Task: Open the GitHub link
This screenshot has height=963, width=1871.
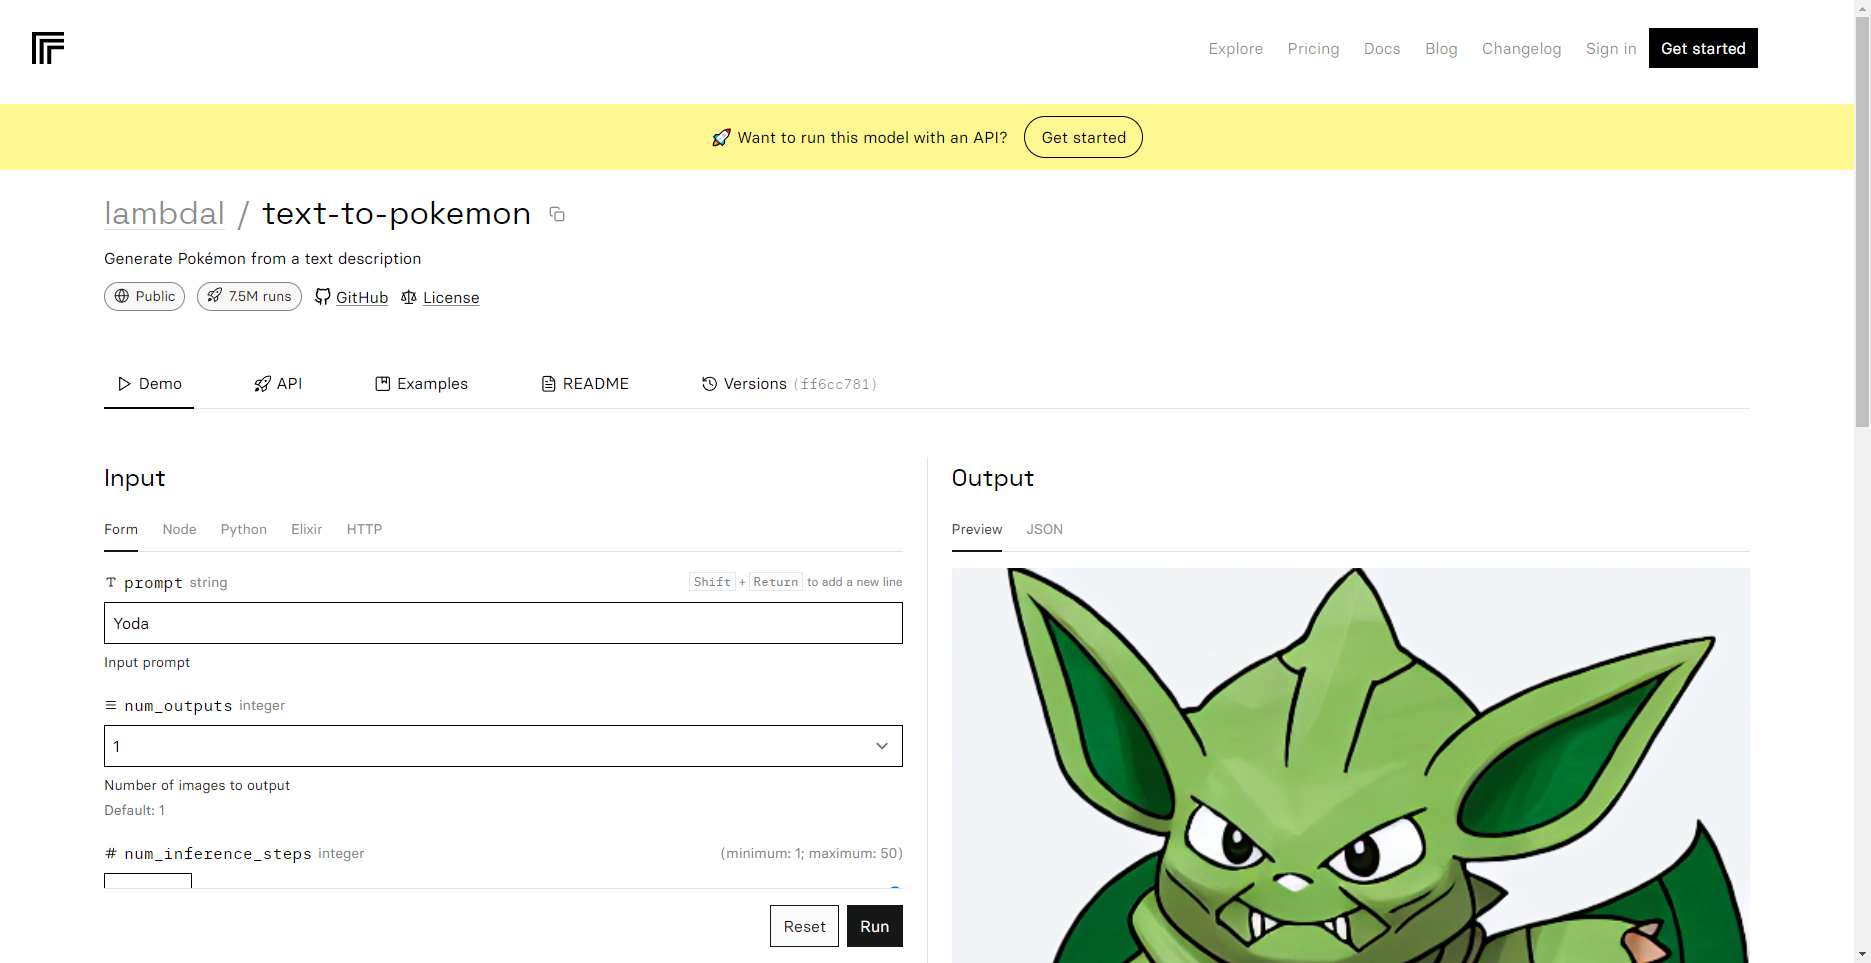Action: click(362, 298)
